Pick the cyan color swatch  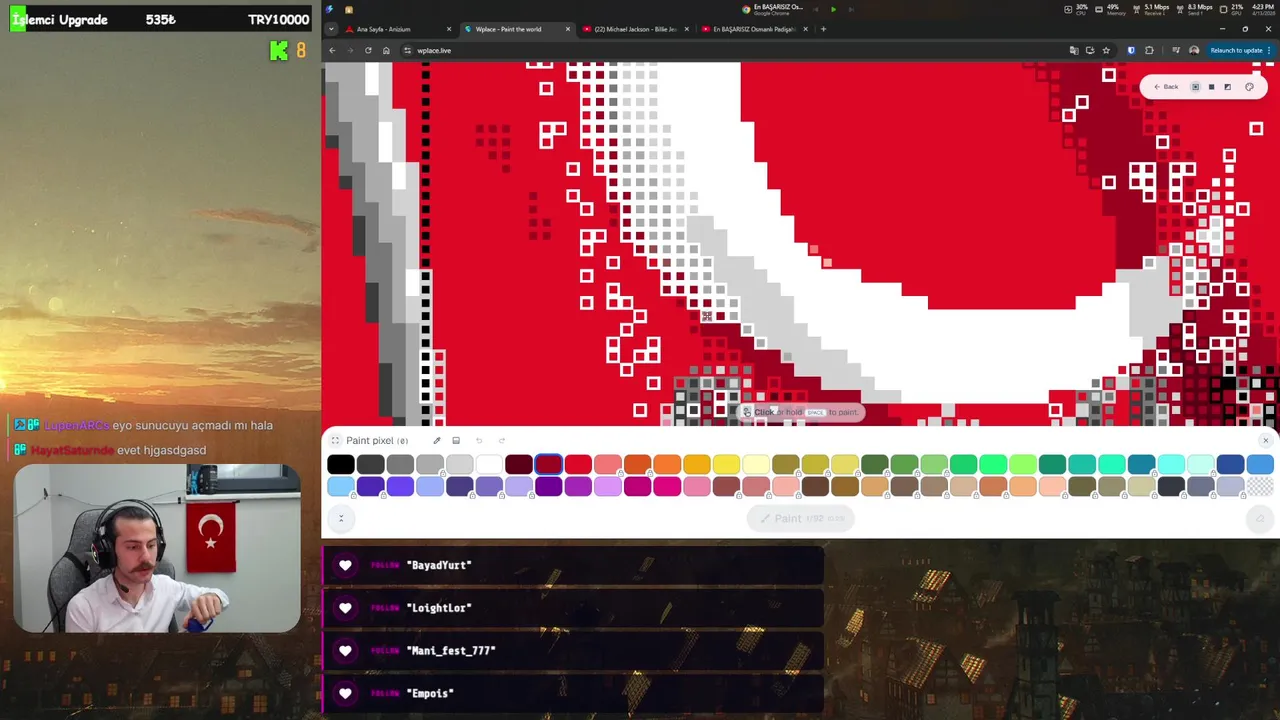(x=1171, y=464)
